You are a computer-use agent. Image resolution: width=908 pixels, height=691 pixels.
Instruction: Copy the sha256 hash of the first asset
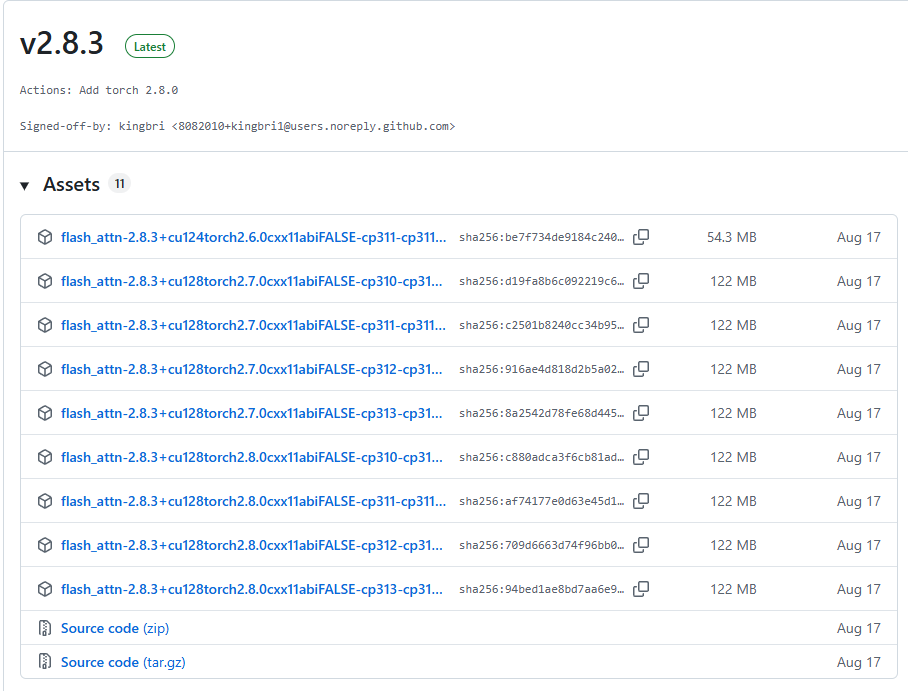click(x=641, y=237)
